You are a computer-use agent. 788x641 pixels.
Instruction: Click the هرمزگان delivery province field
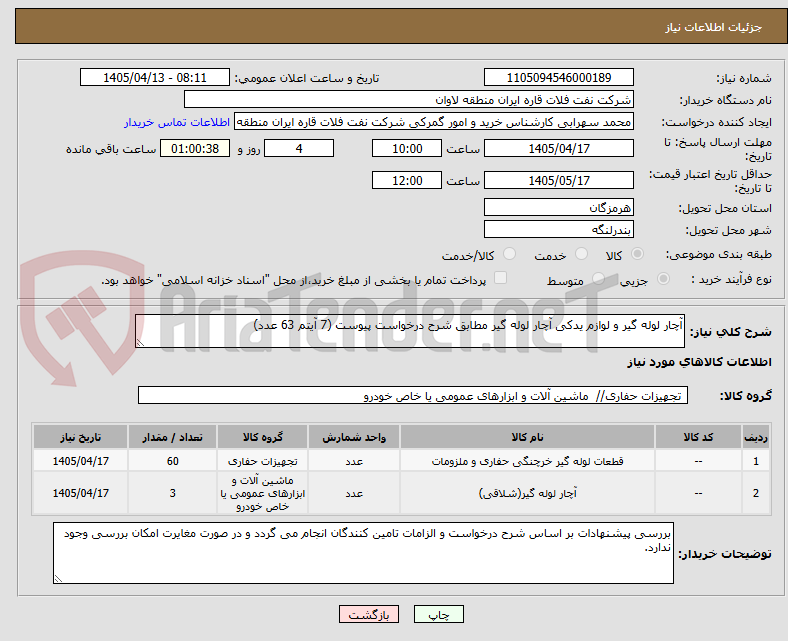pos(558,207)
